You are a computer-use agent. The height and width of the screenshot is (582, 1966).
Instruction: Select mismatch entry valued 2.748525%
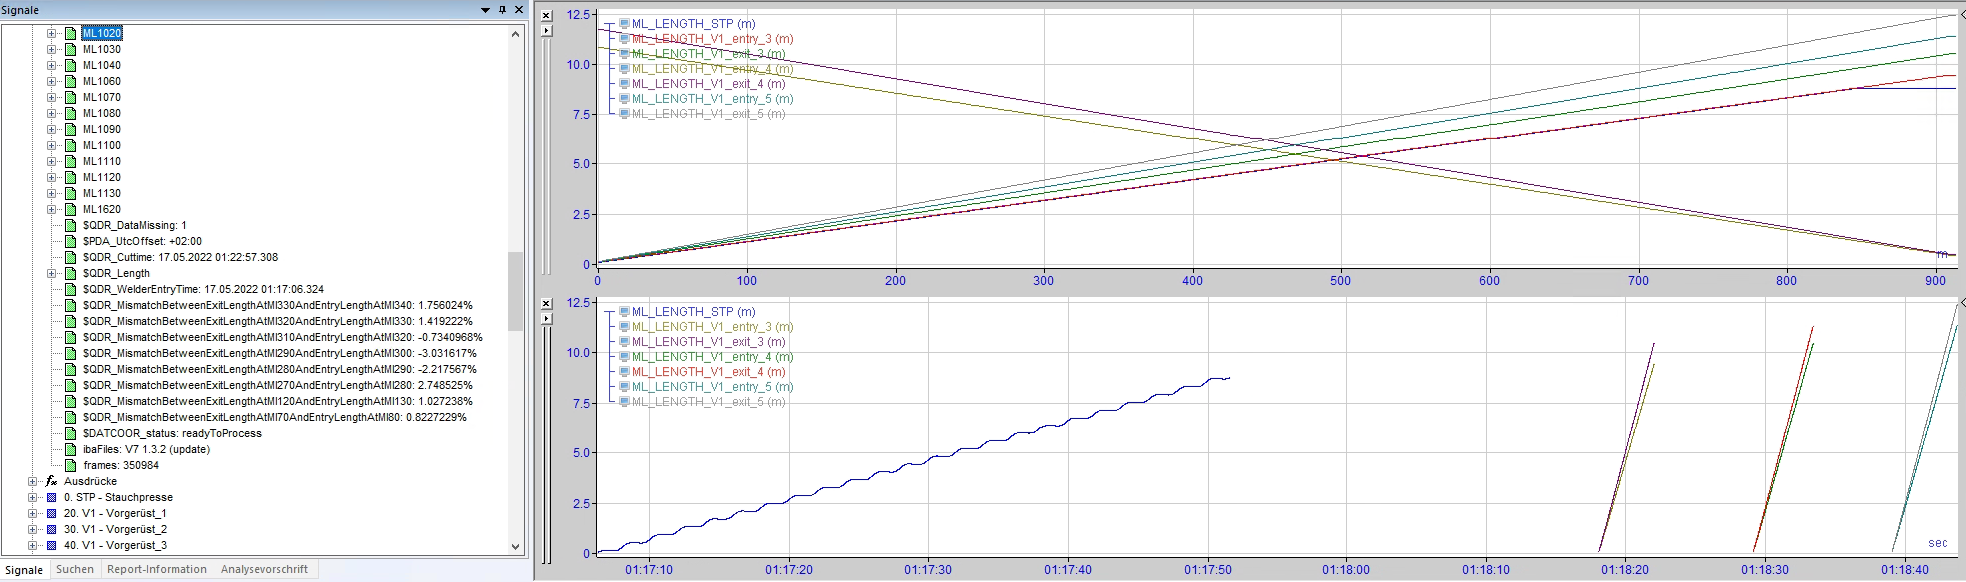(x=278, y=385)
